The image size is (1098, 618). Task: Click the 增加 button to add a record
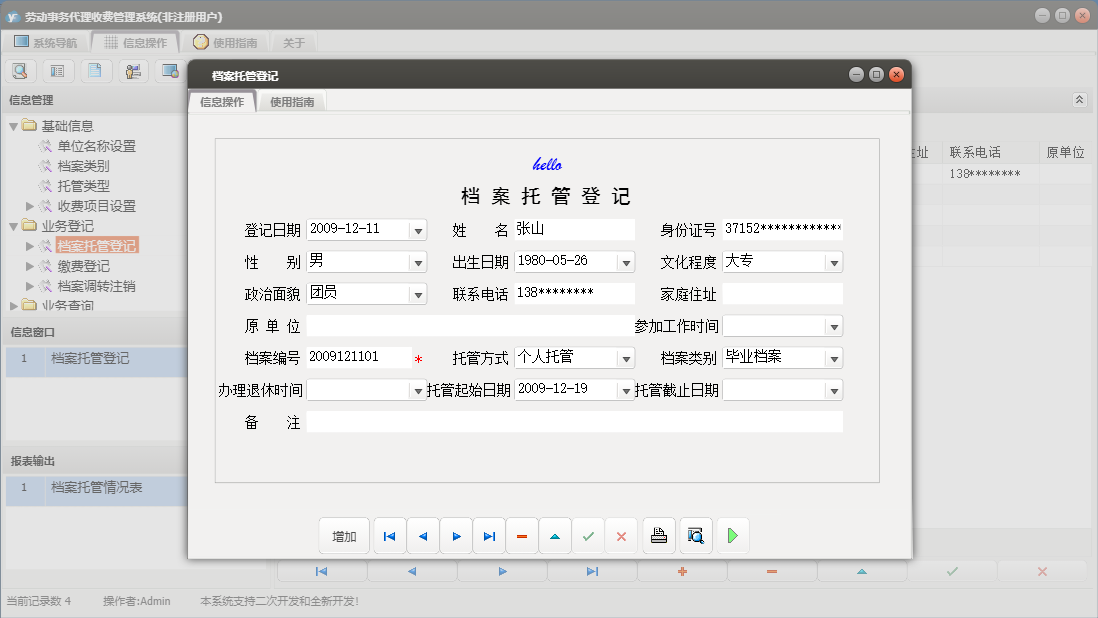344,535
